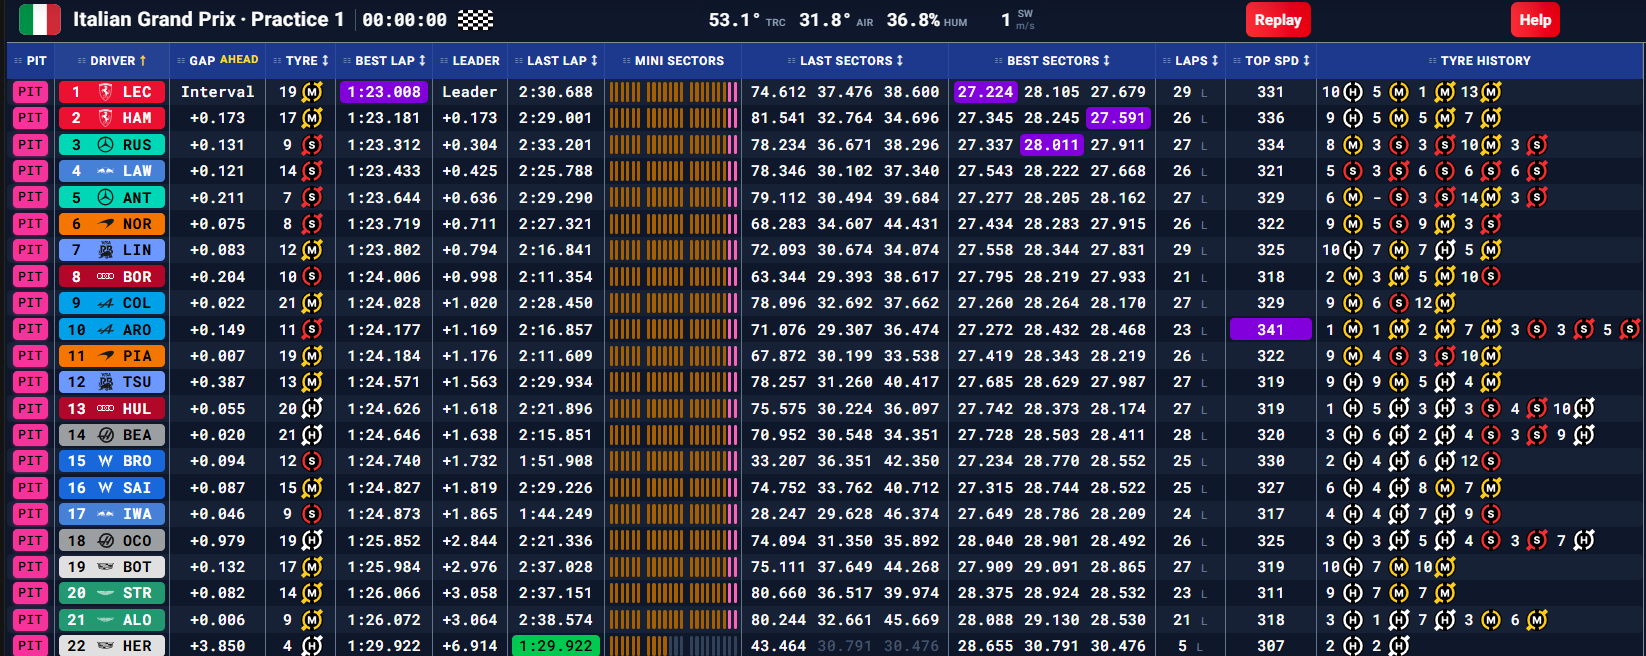
Task: Click the MINI SECTORS column header
Action: click(679, 61)
